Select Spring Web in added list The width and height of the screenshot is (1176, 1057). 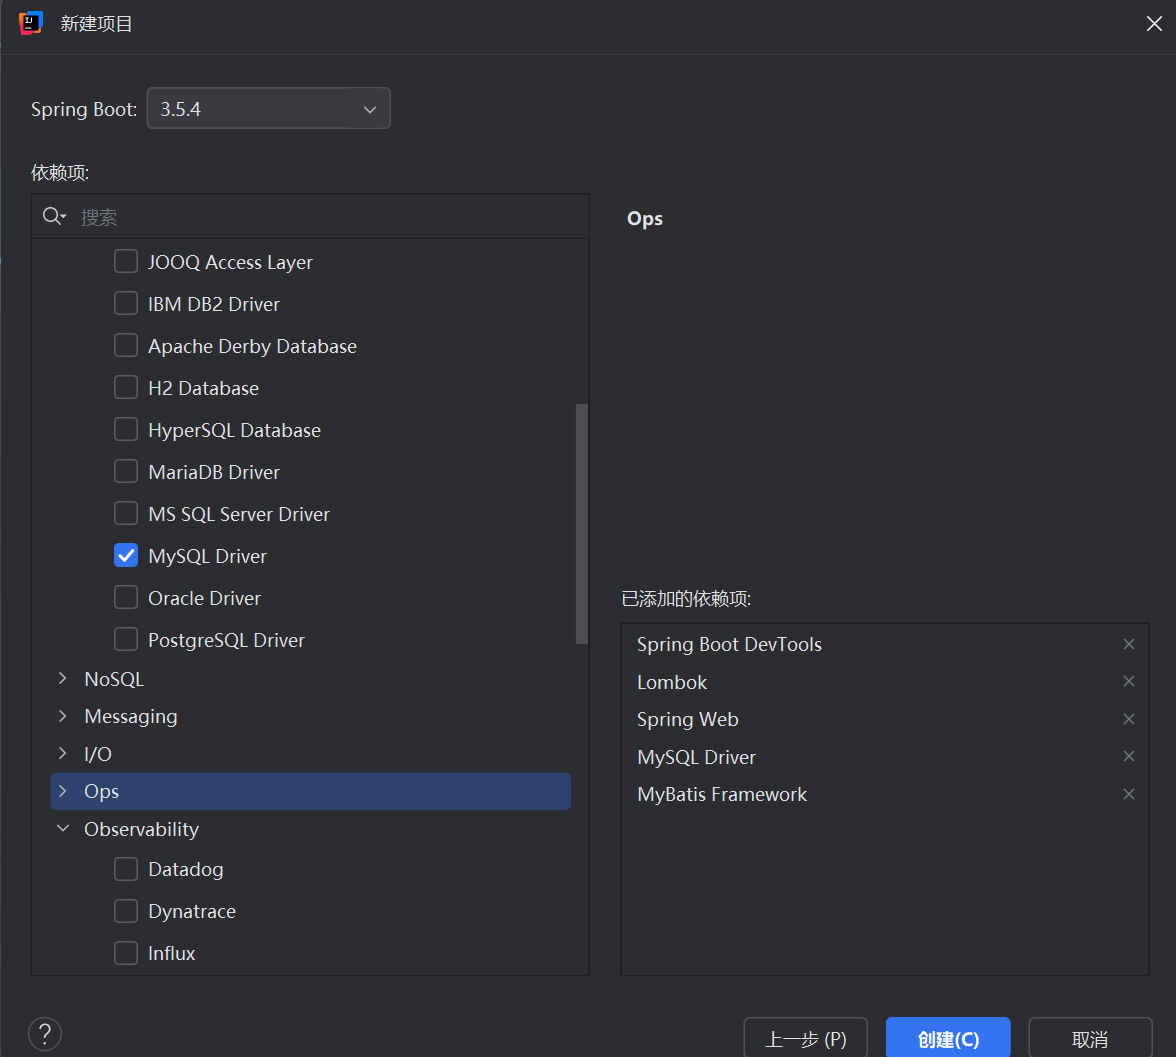coord(688,719)
